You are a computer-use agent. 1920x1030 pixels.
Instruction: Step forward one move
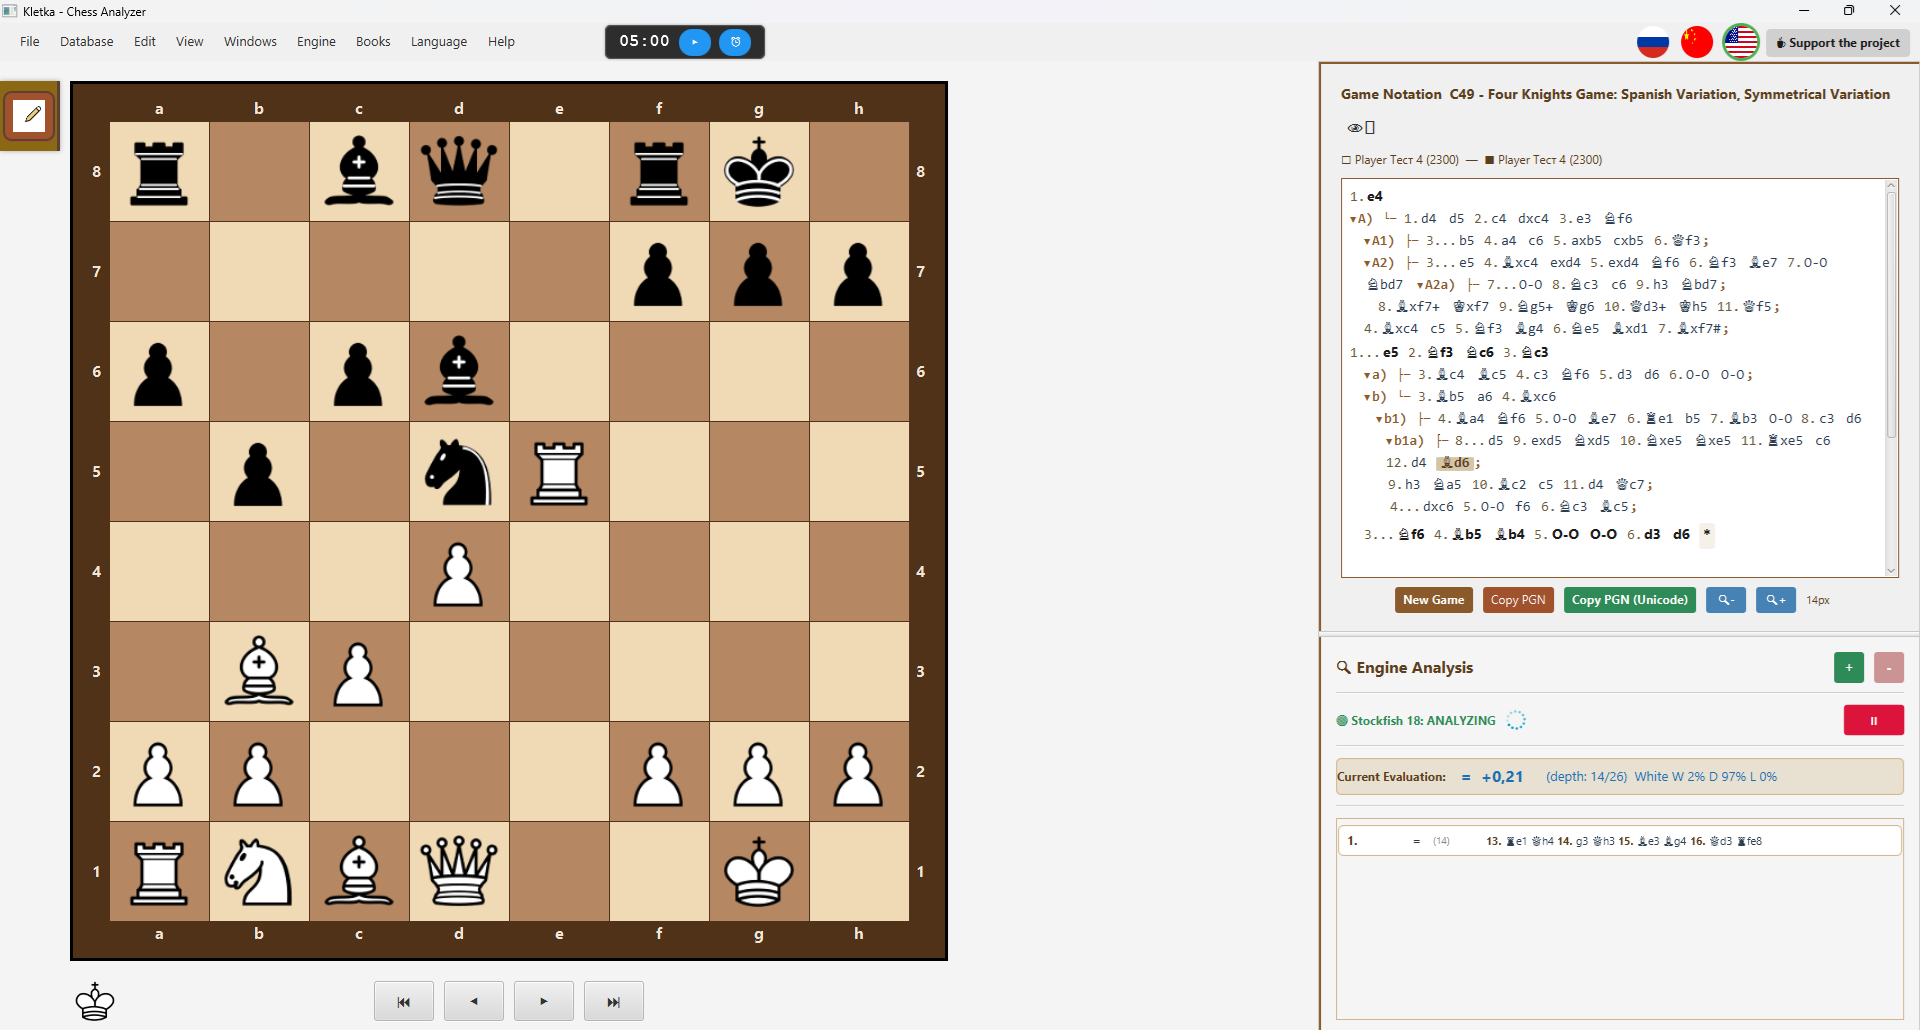pyautogui.click(x=544, y=1001)
